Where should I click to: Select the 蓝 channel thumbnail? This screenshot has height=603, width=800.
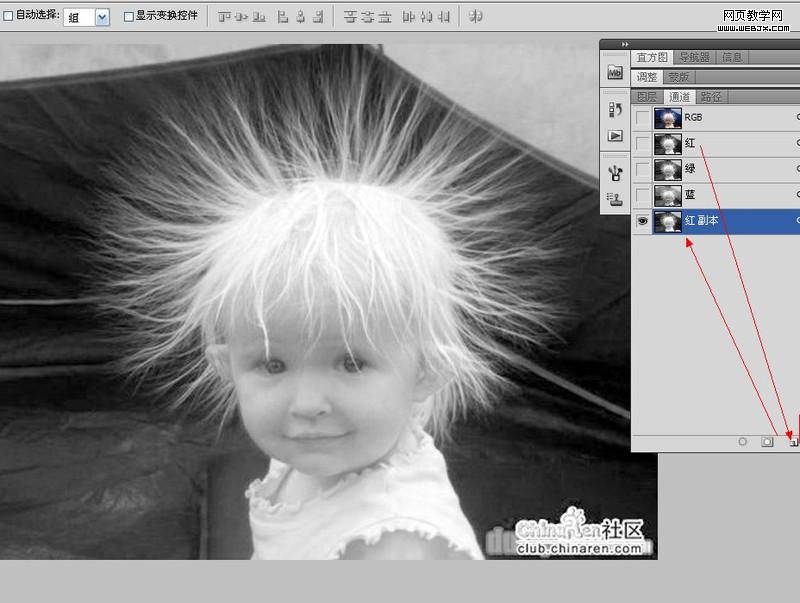click(667, 195)
